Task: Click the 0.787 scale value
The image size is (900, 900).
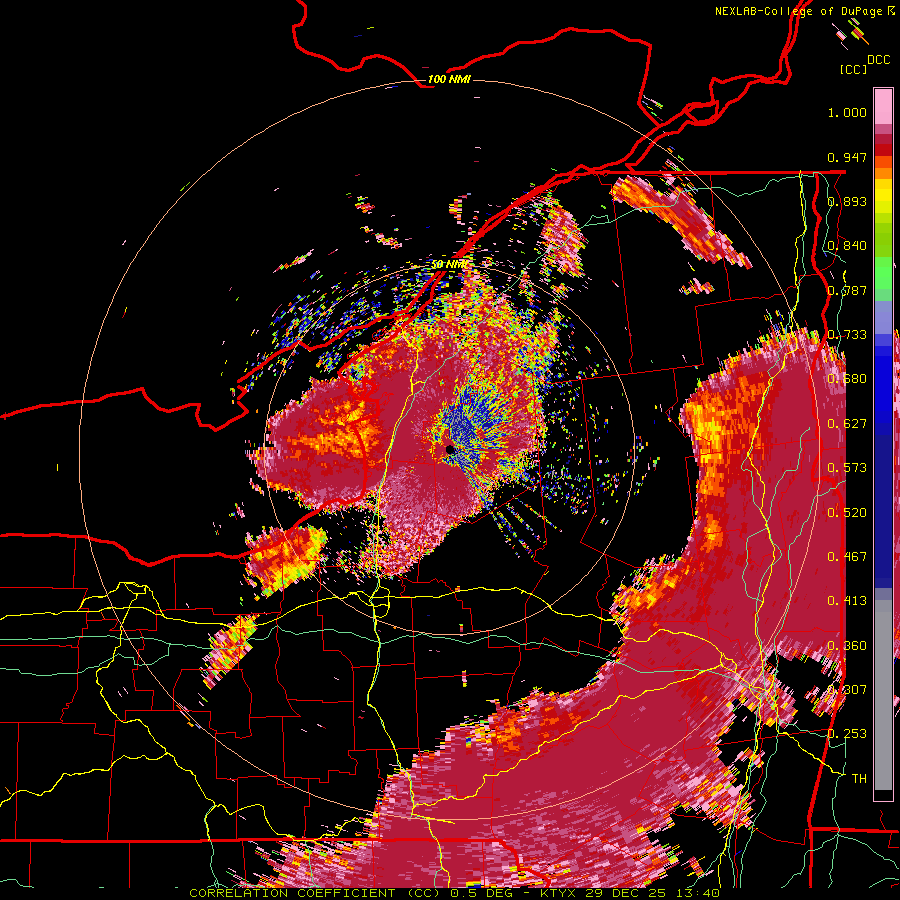Action: point(847,290)
